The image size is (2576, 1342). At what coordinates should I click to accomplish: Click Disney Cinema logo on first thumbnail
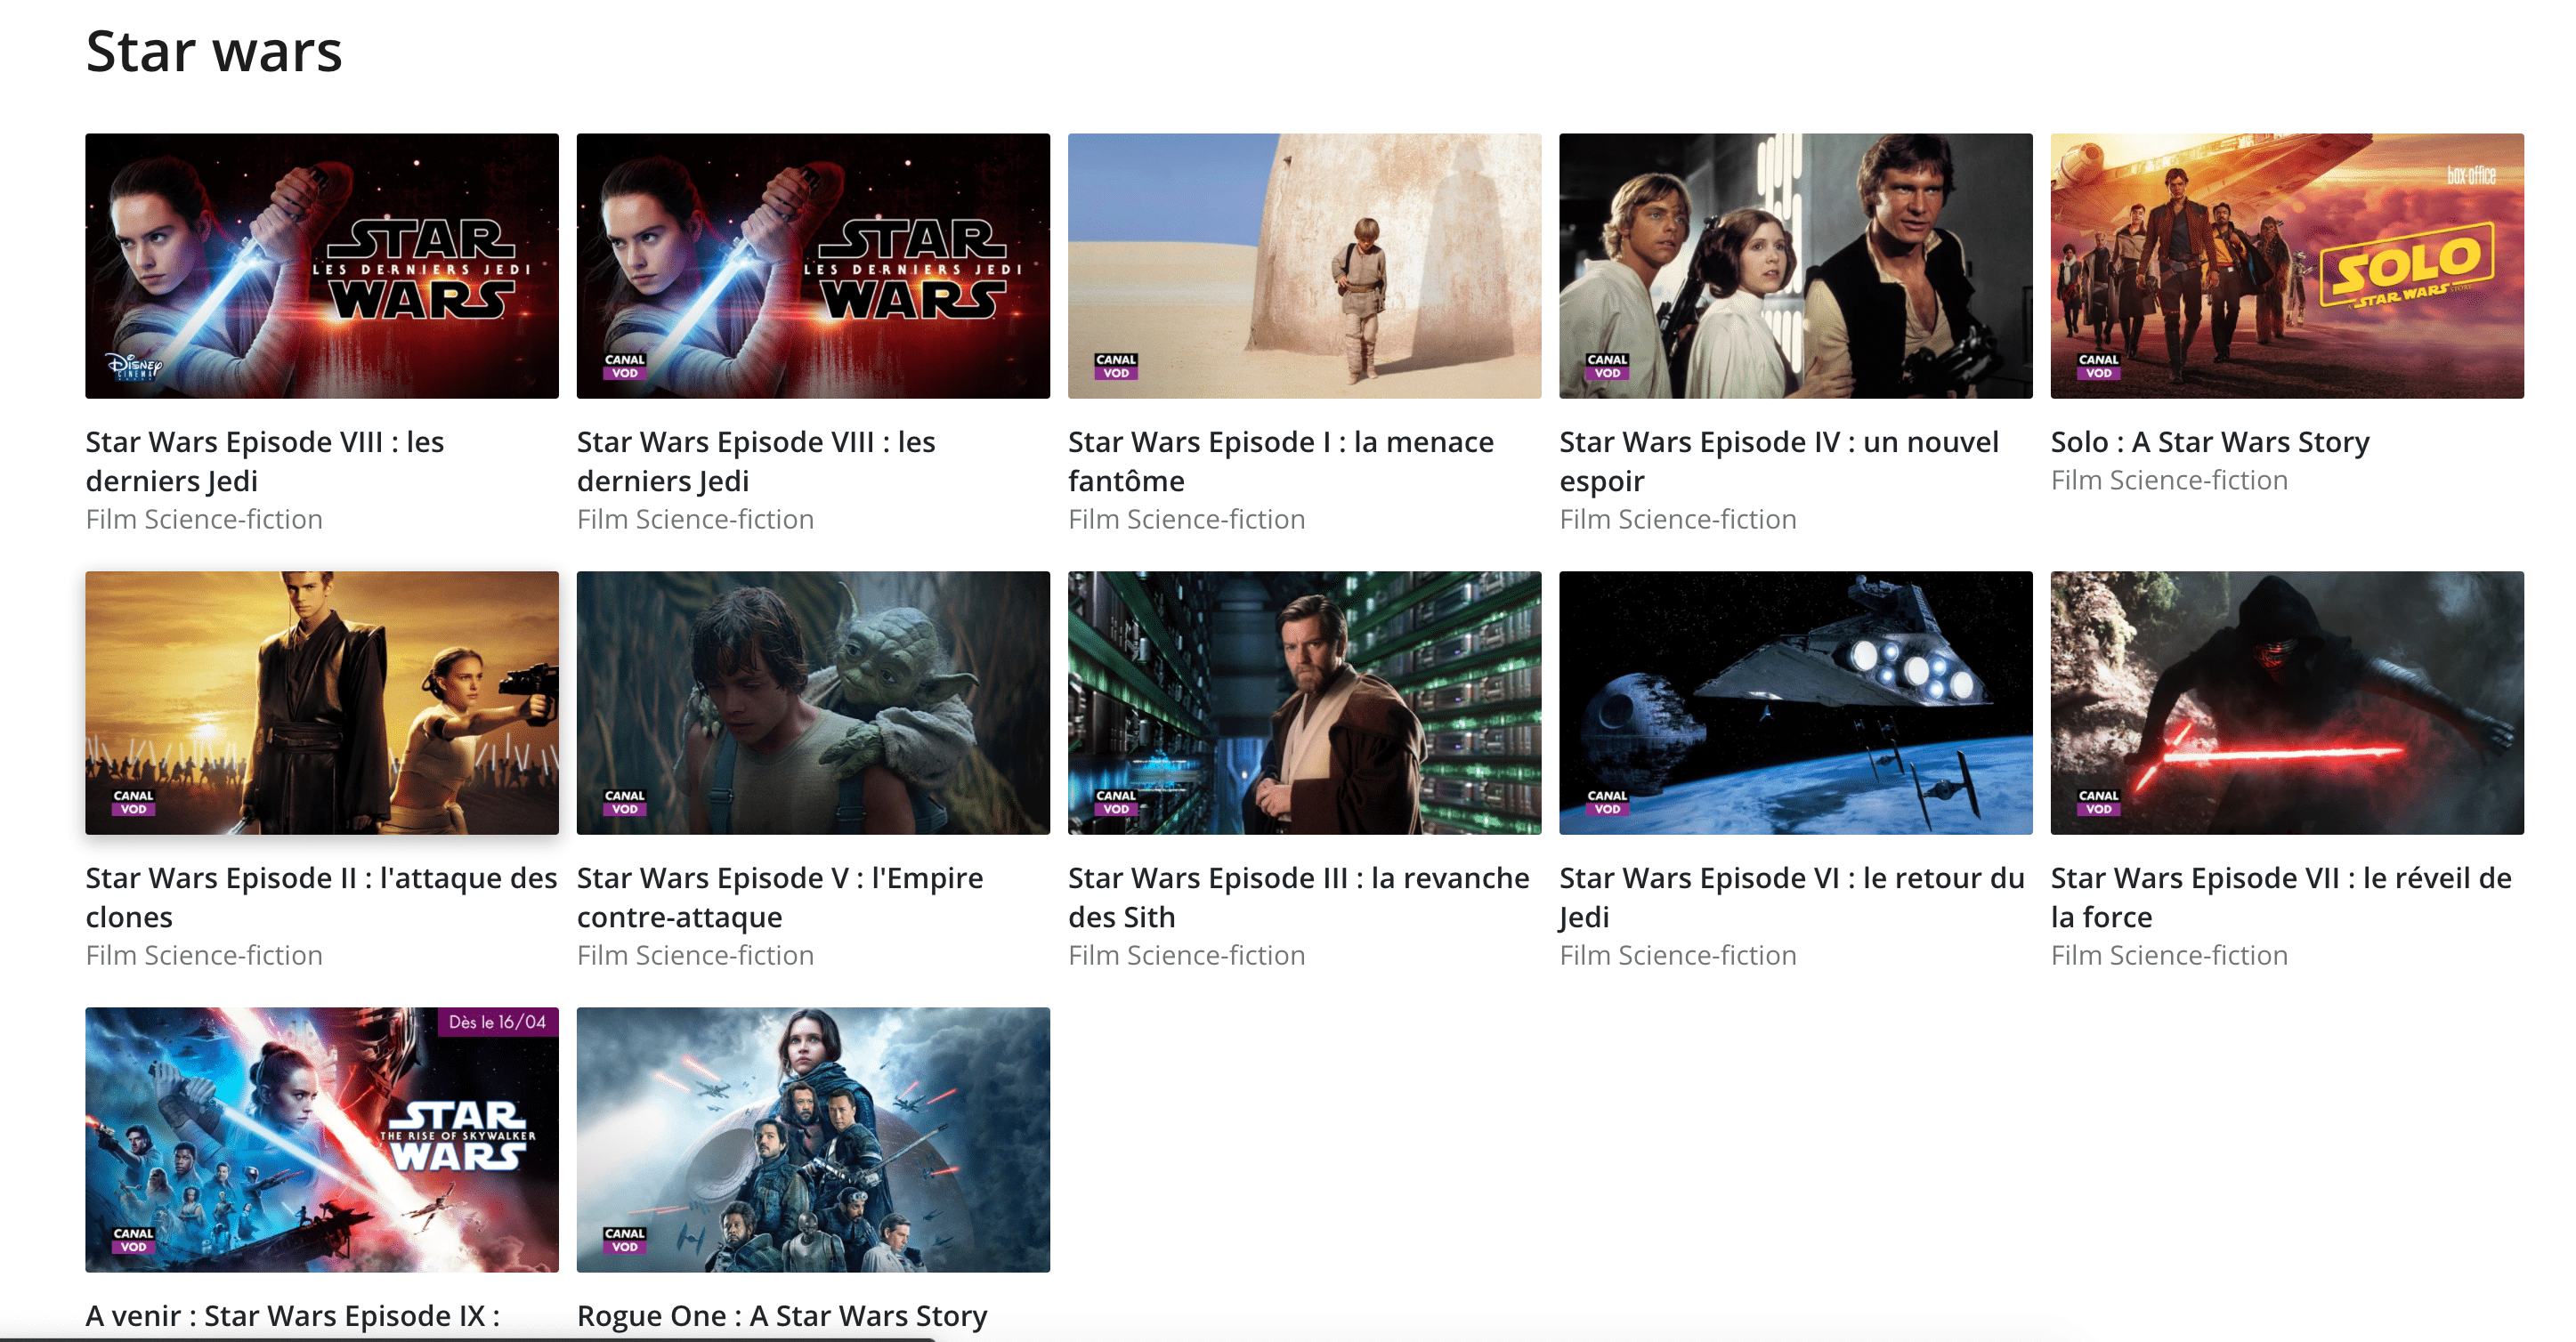[x=134, y=366]
